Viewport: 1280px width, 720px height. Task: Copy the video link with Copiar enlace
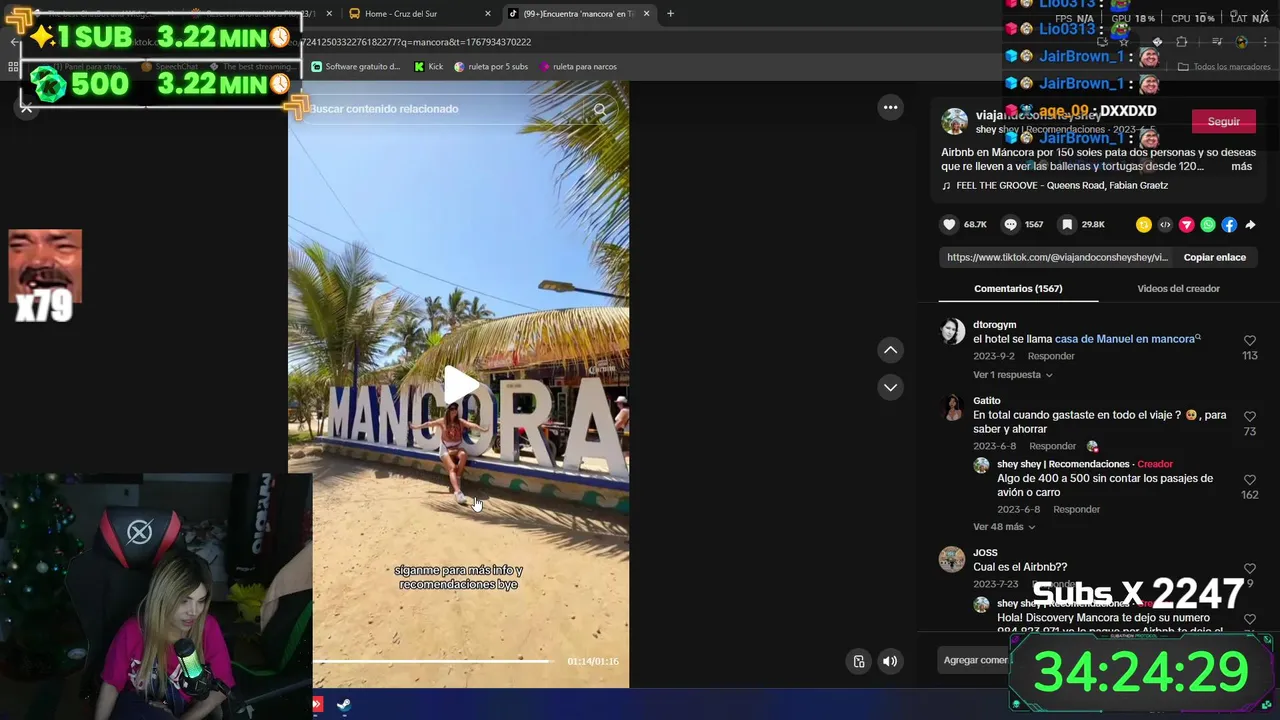click(x=1214, y=257)
